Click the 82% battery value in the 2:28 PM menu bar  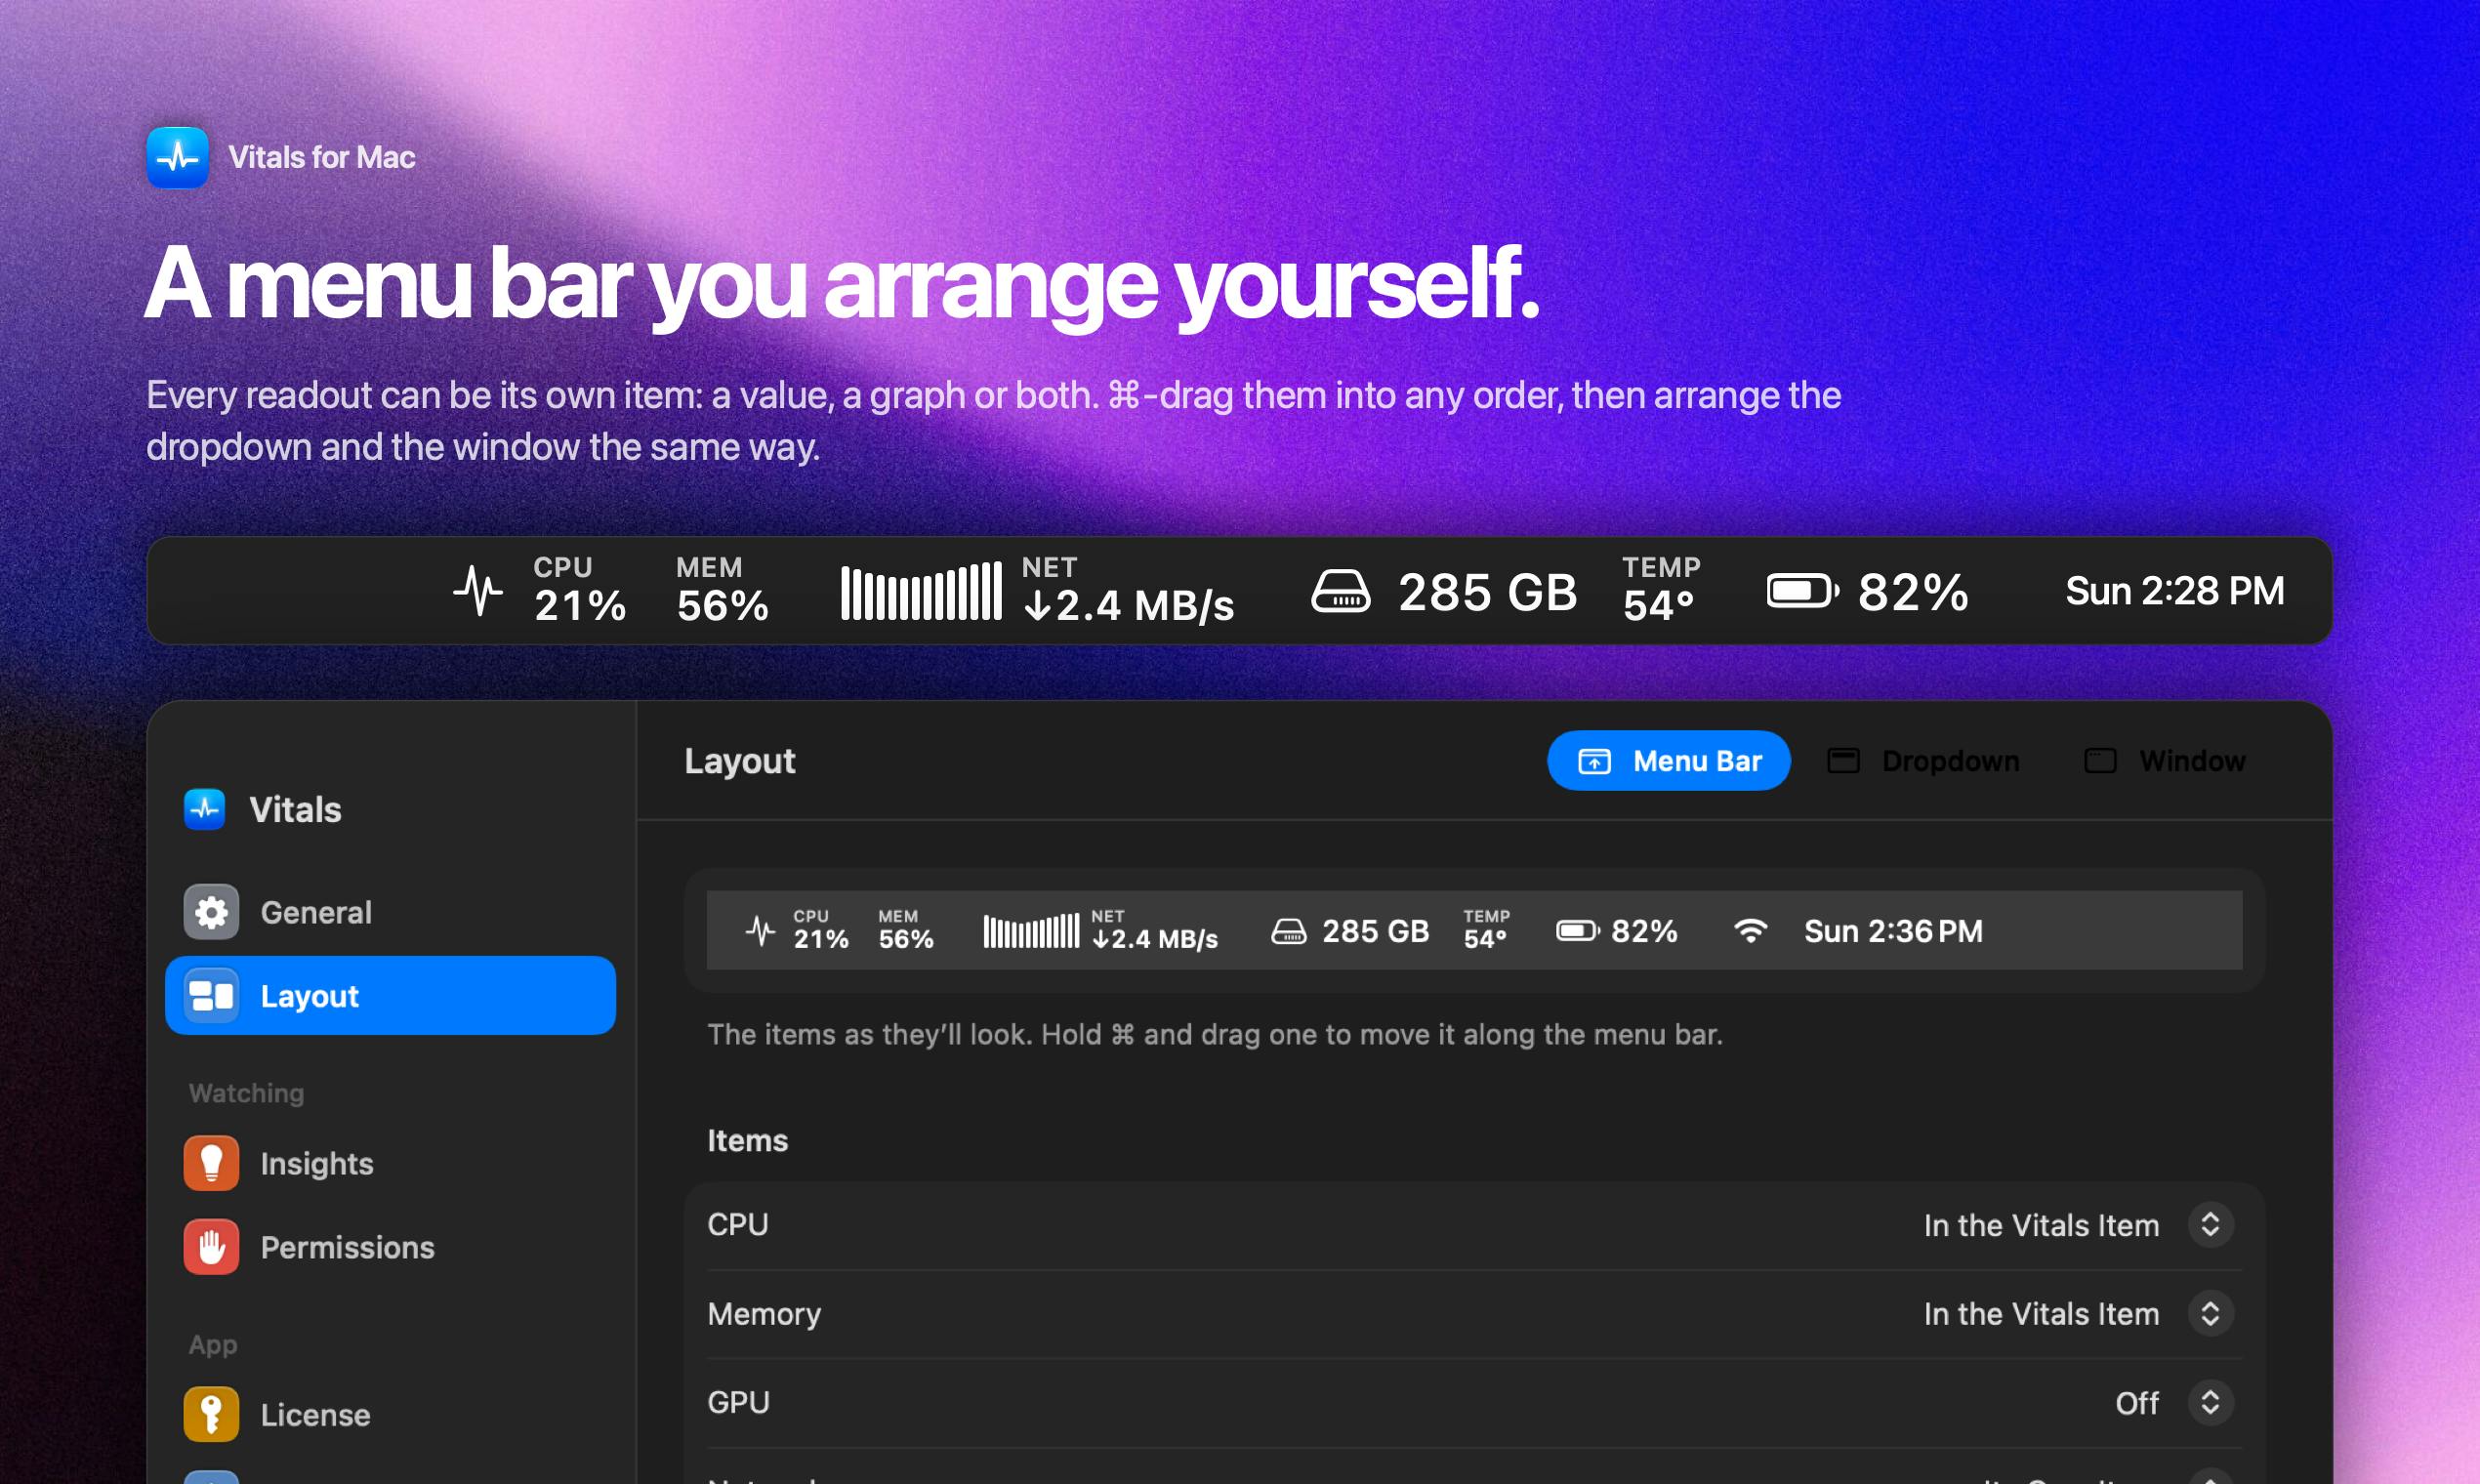point(1914,592)
